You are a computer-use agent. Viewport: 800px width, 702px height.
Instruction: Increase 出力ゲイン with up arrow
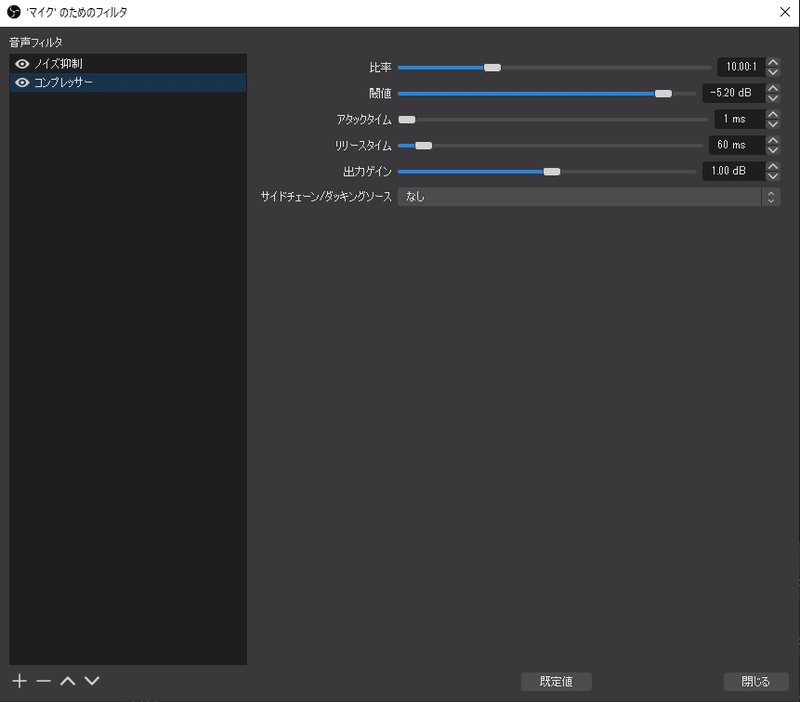pos(773,166)
